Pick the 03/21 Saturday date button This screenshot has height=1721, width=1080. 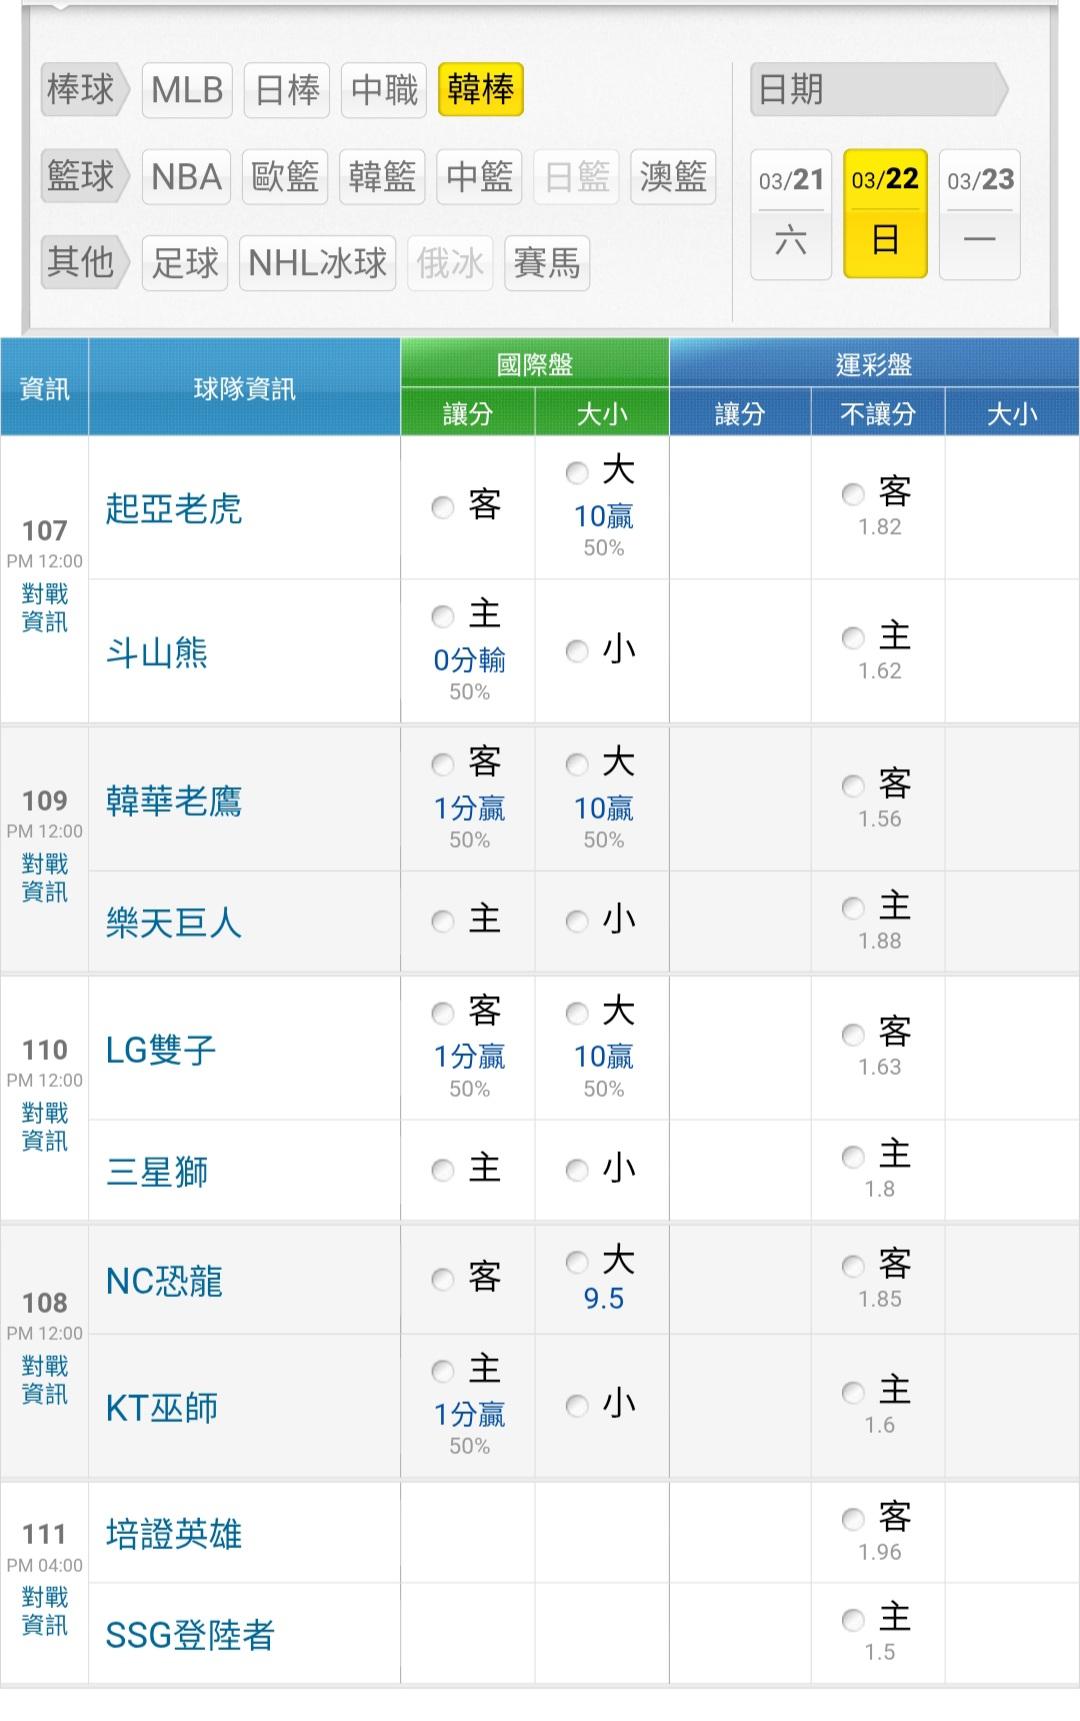(x=790, y=214)
